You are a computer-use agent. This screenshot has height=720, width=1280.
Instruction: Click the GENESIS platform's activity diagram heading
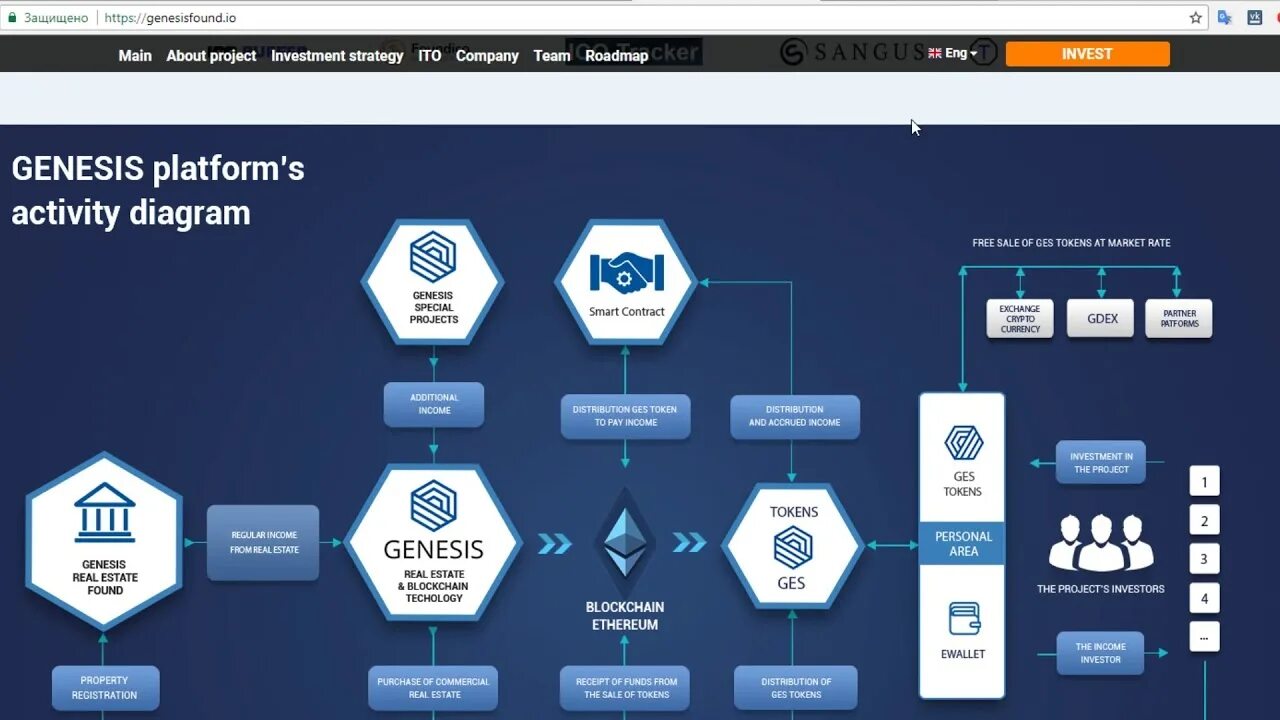pos(158,191)
